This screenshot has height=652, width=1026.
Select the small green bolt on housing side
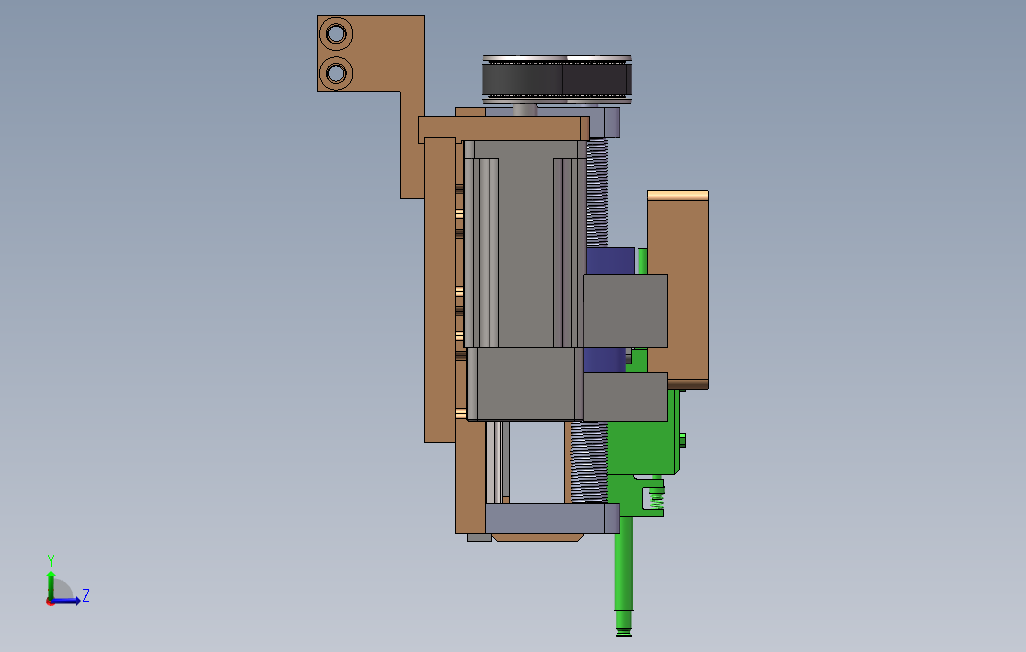pyautogui.click(x=682, y=441)
